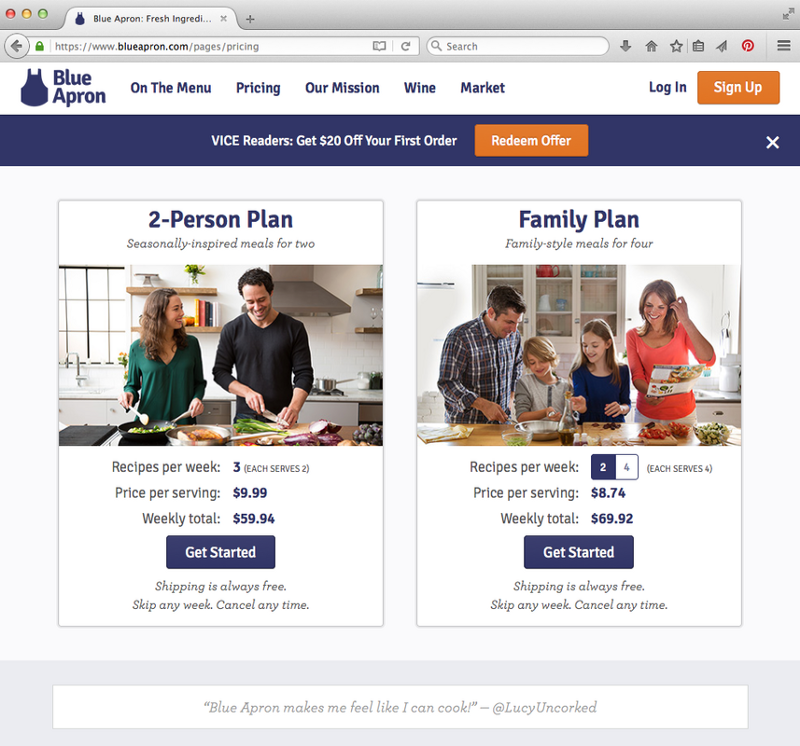Go to browser home icon
Image resolution: width=800 pixels, height=746 pixels.
coord(651,46)
